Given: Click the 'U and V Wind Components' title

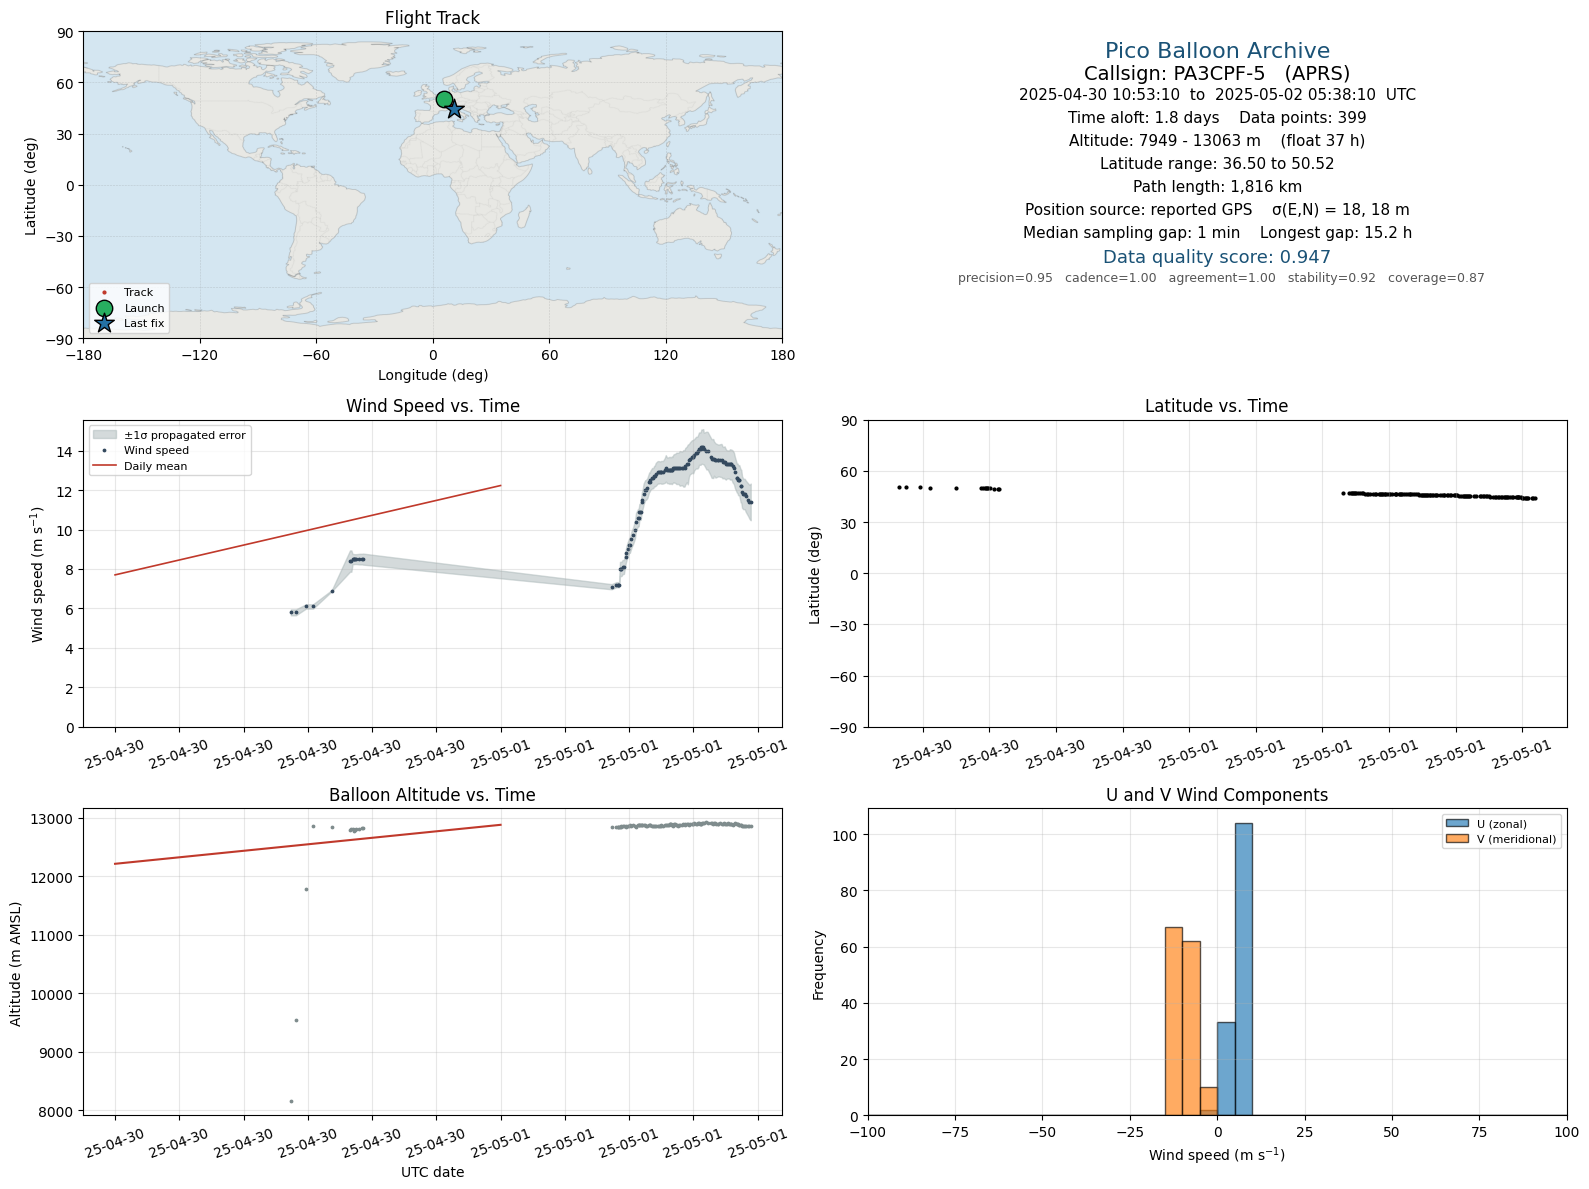Looking at the screenshot, I should [x=1216, y=795].
